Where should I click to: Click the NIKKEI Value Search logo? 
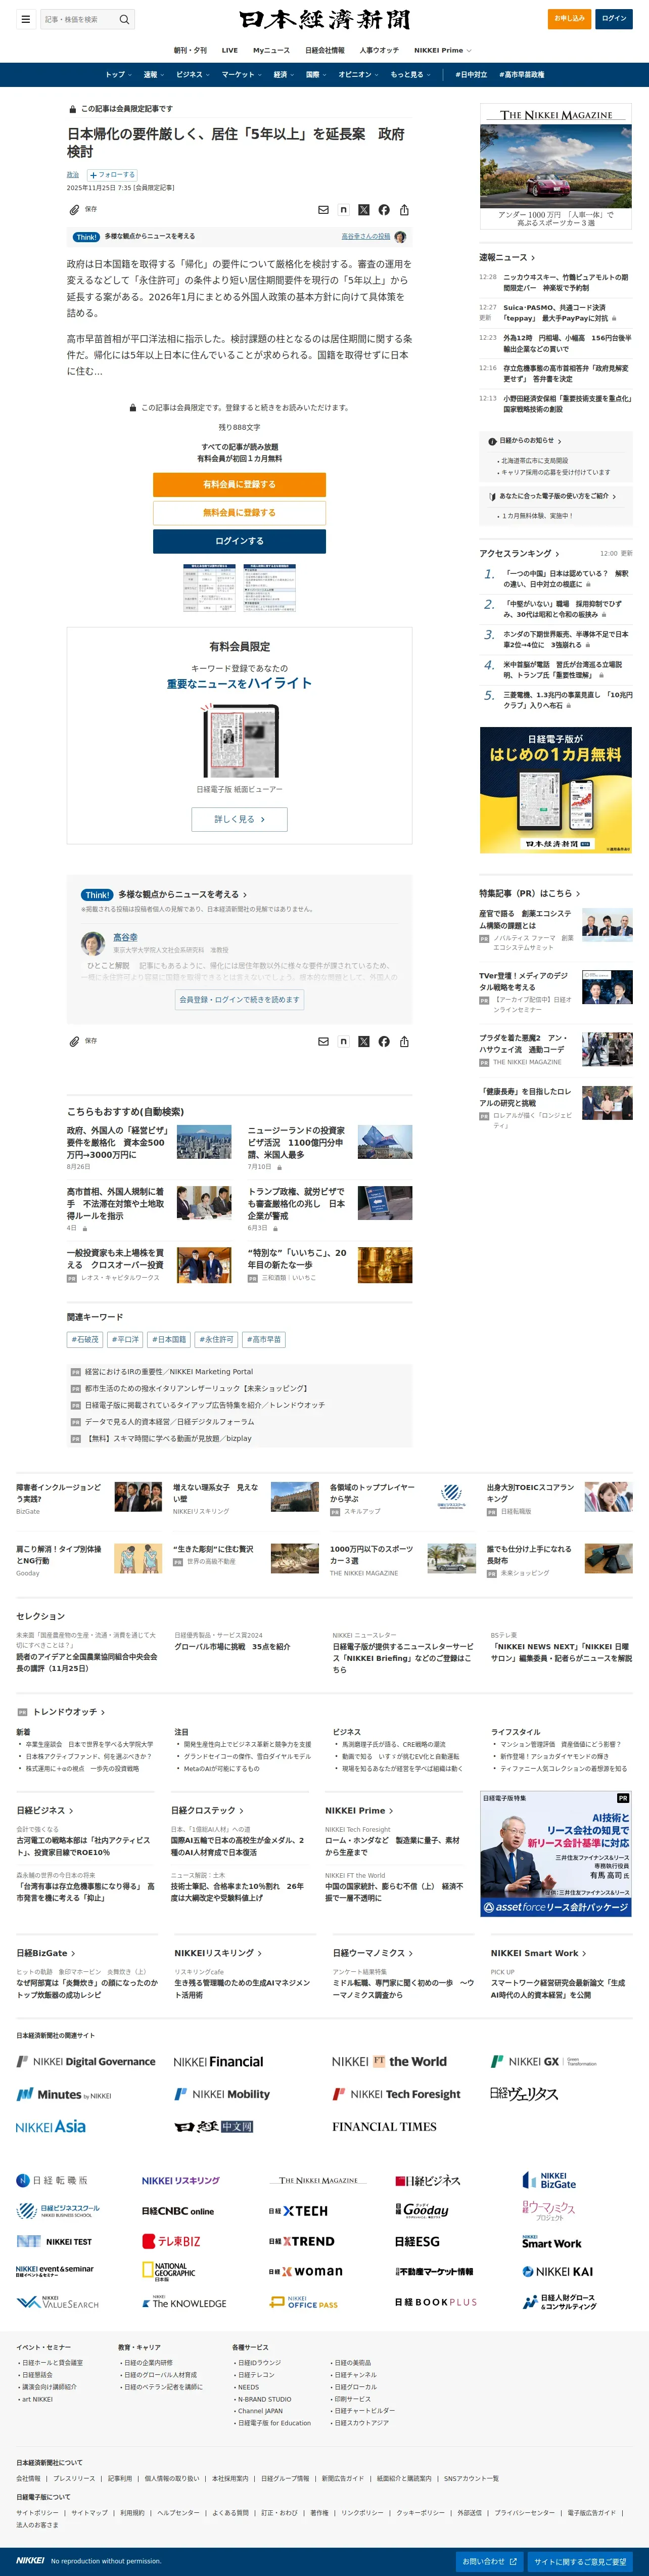[57, 2302]
